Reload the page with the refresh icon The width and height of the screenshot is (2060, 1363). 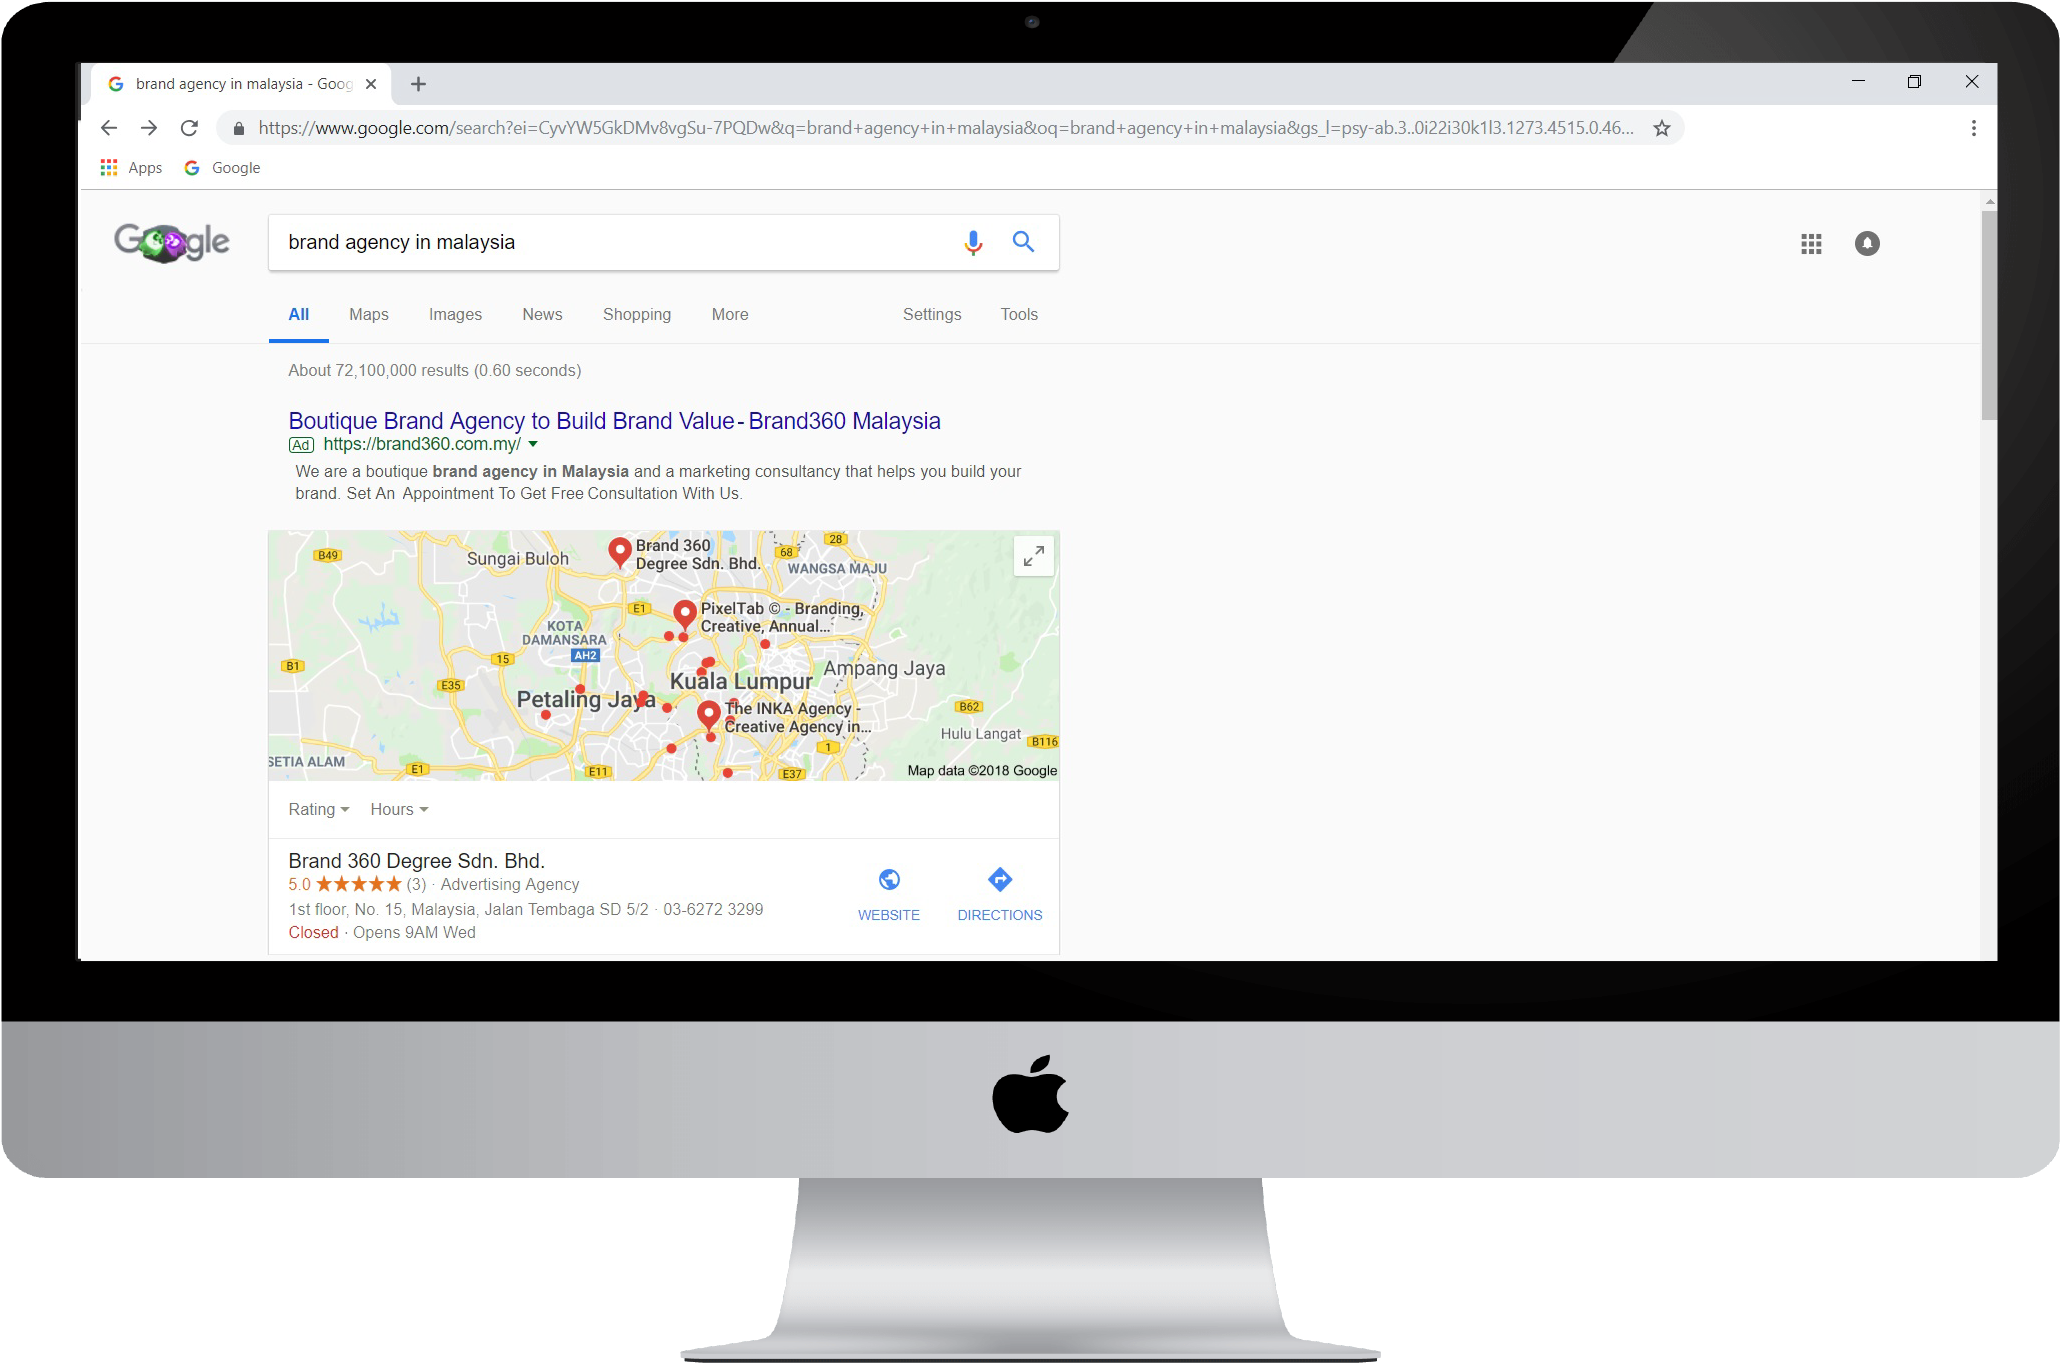pos(189,128)
